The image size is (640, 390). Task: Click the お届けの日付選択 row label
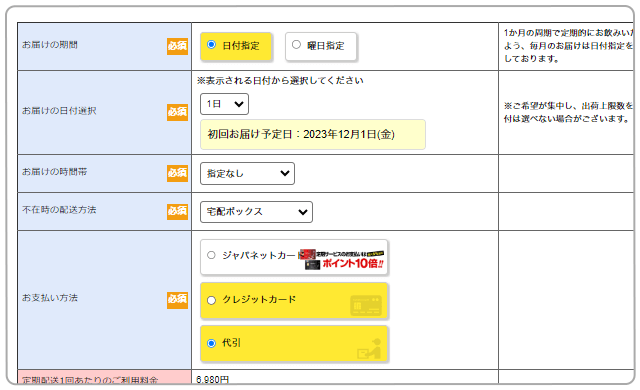click(x=59, y=111)
